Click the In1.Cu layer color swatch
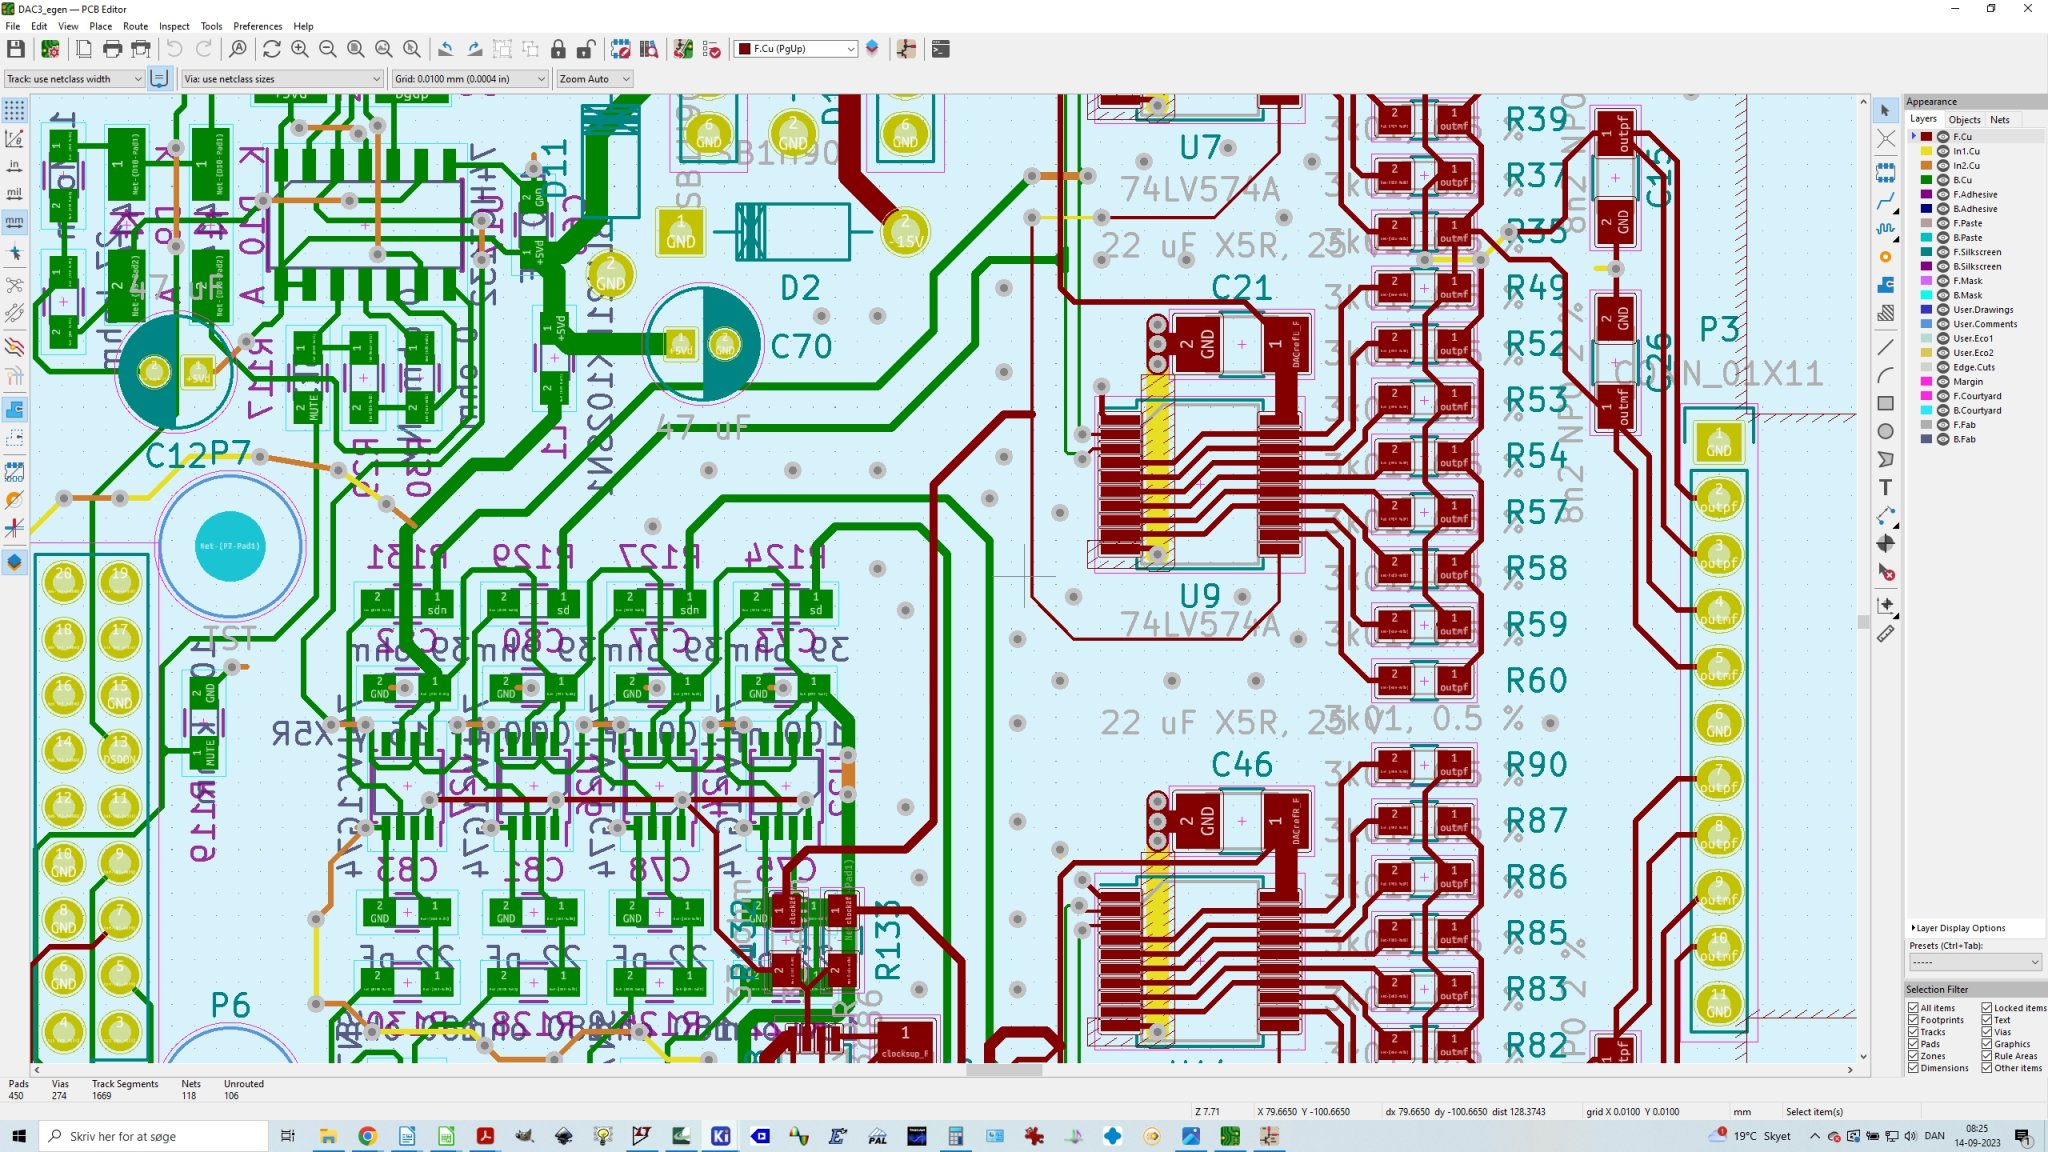This screenshot has width=2048, height=1152. (1926, 151)
